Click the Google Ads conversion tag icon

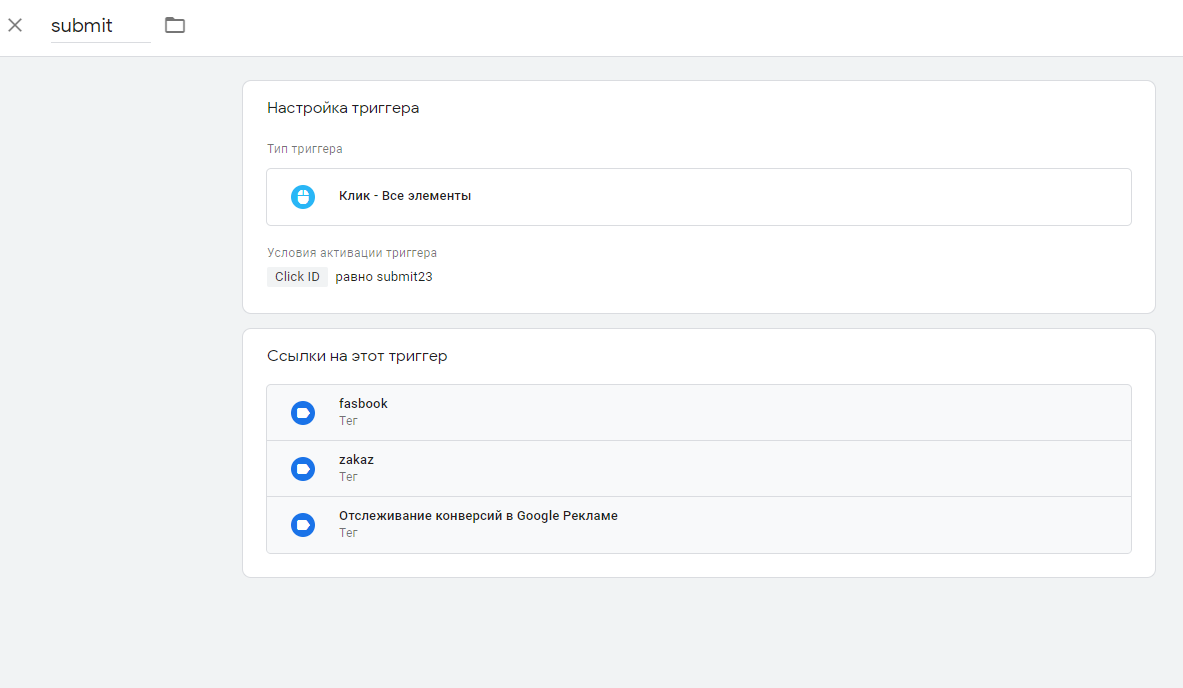[303, 525]
